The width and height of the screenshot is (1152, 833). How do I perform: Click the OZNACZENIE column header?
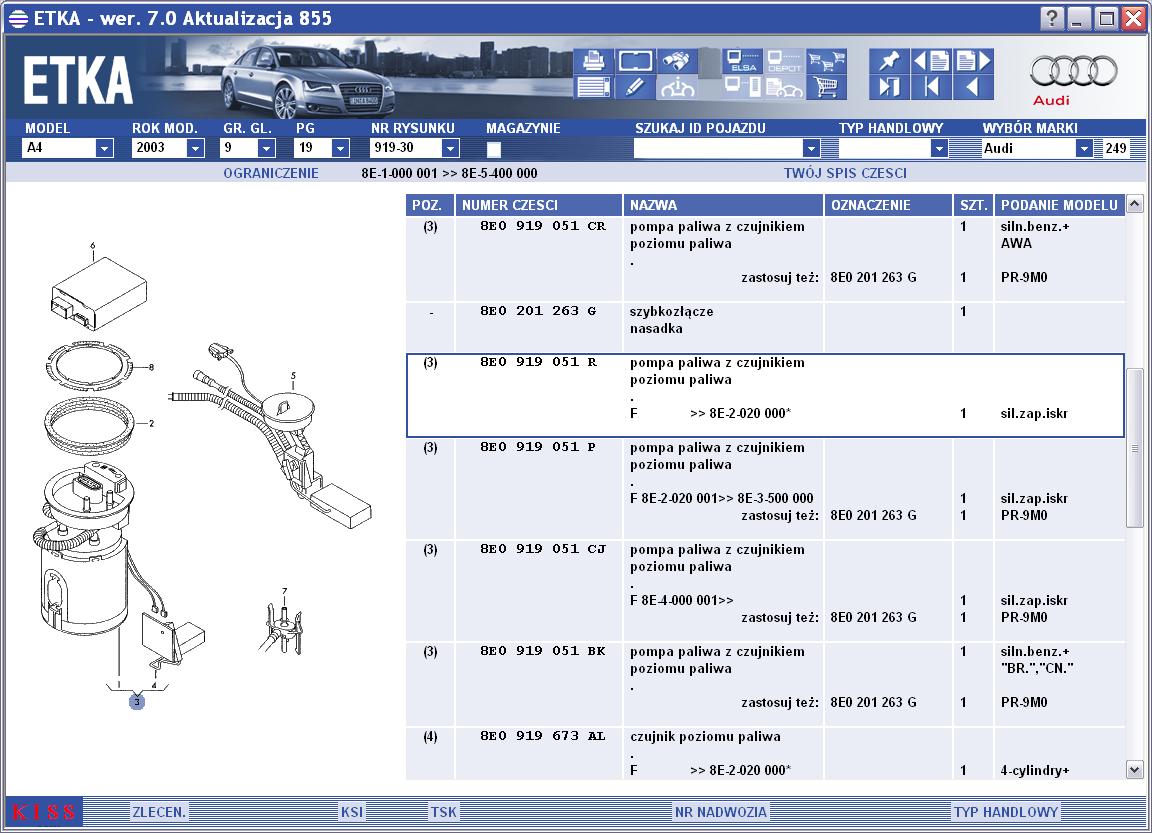pyautogui.click(x=888, y=205)
